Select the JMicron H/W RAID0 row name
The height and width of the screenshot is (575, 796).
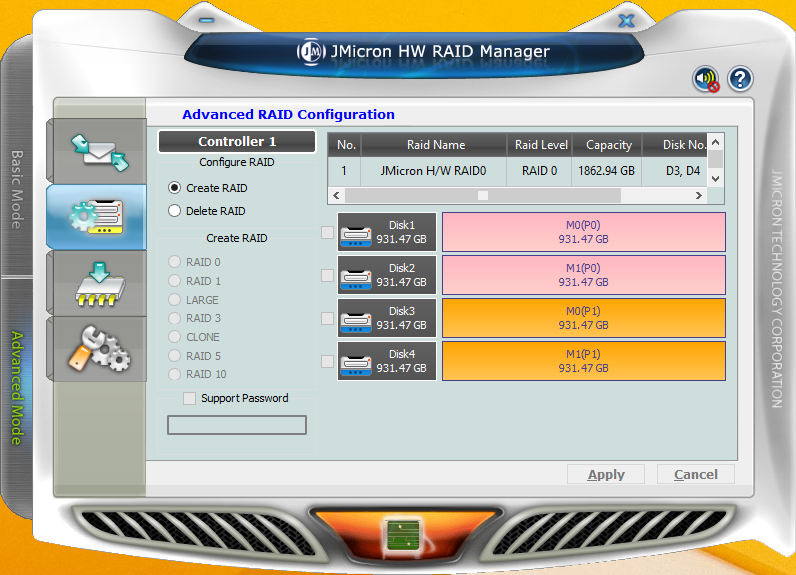click(x=434, y=171)
